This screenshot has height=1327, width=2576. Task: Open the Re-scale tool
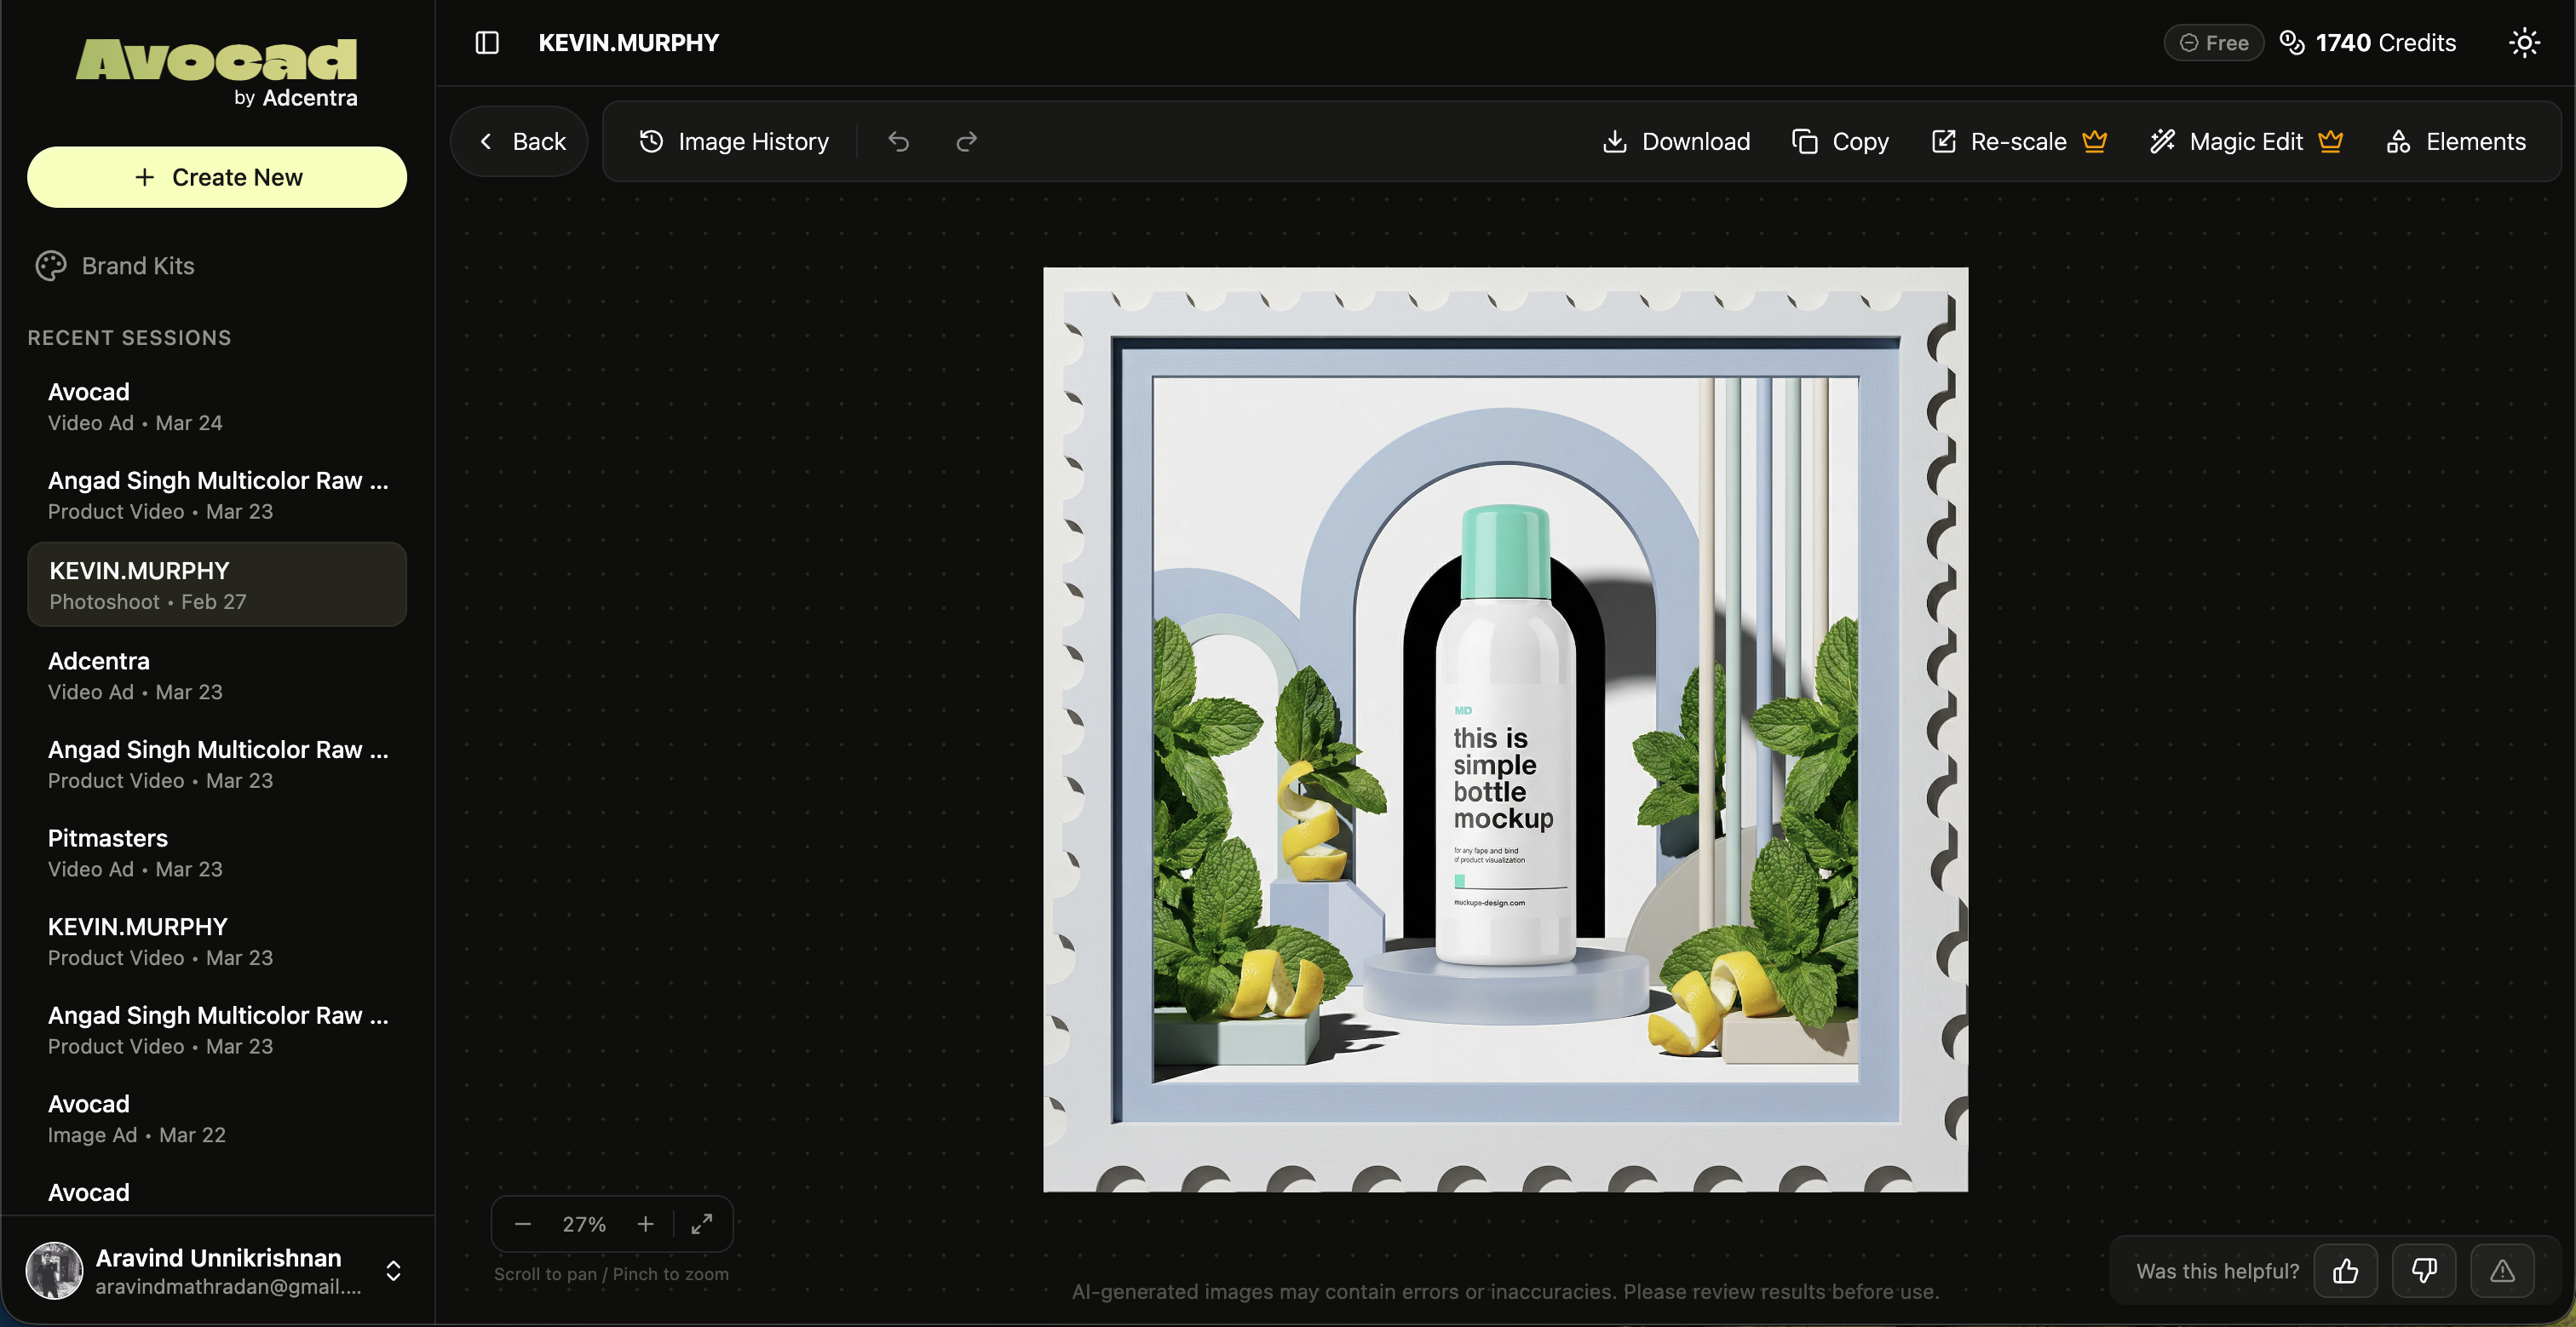click(2019, 142)
